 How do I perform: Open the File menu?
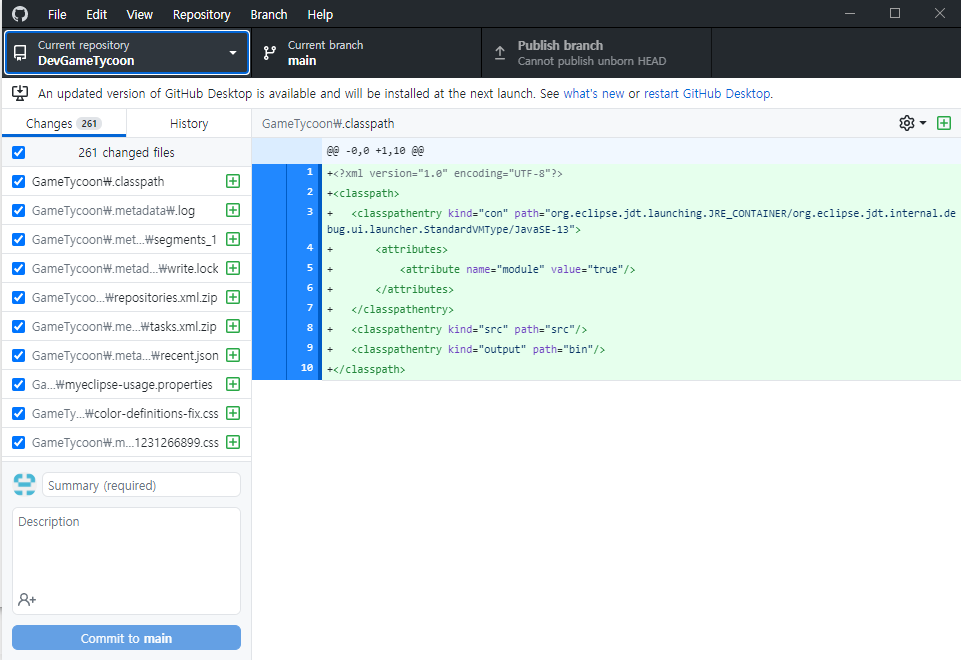tap(57, 14)
